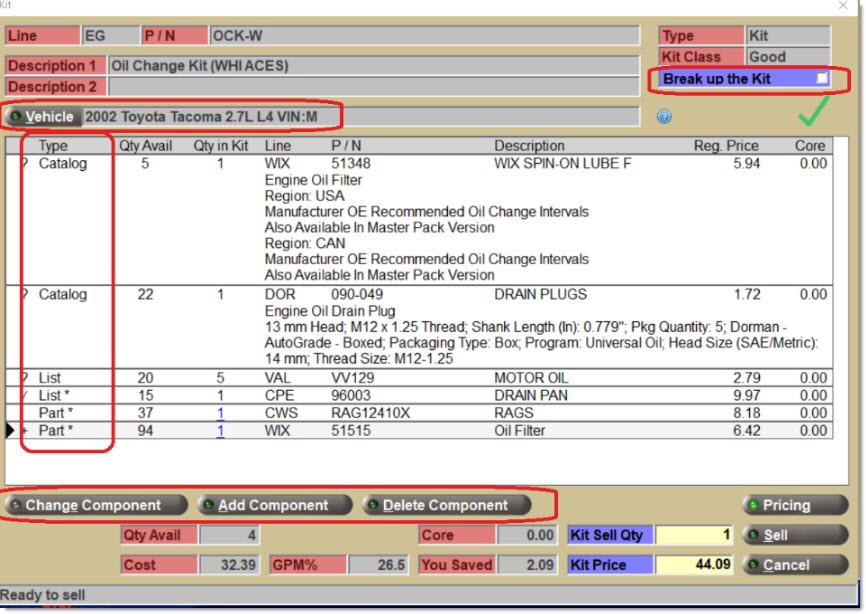Click the green checkmark icon

click(813, 112)
